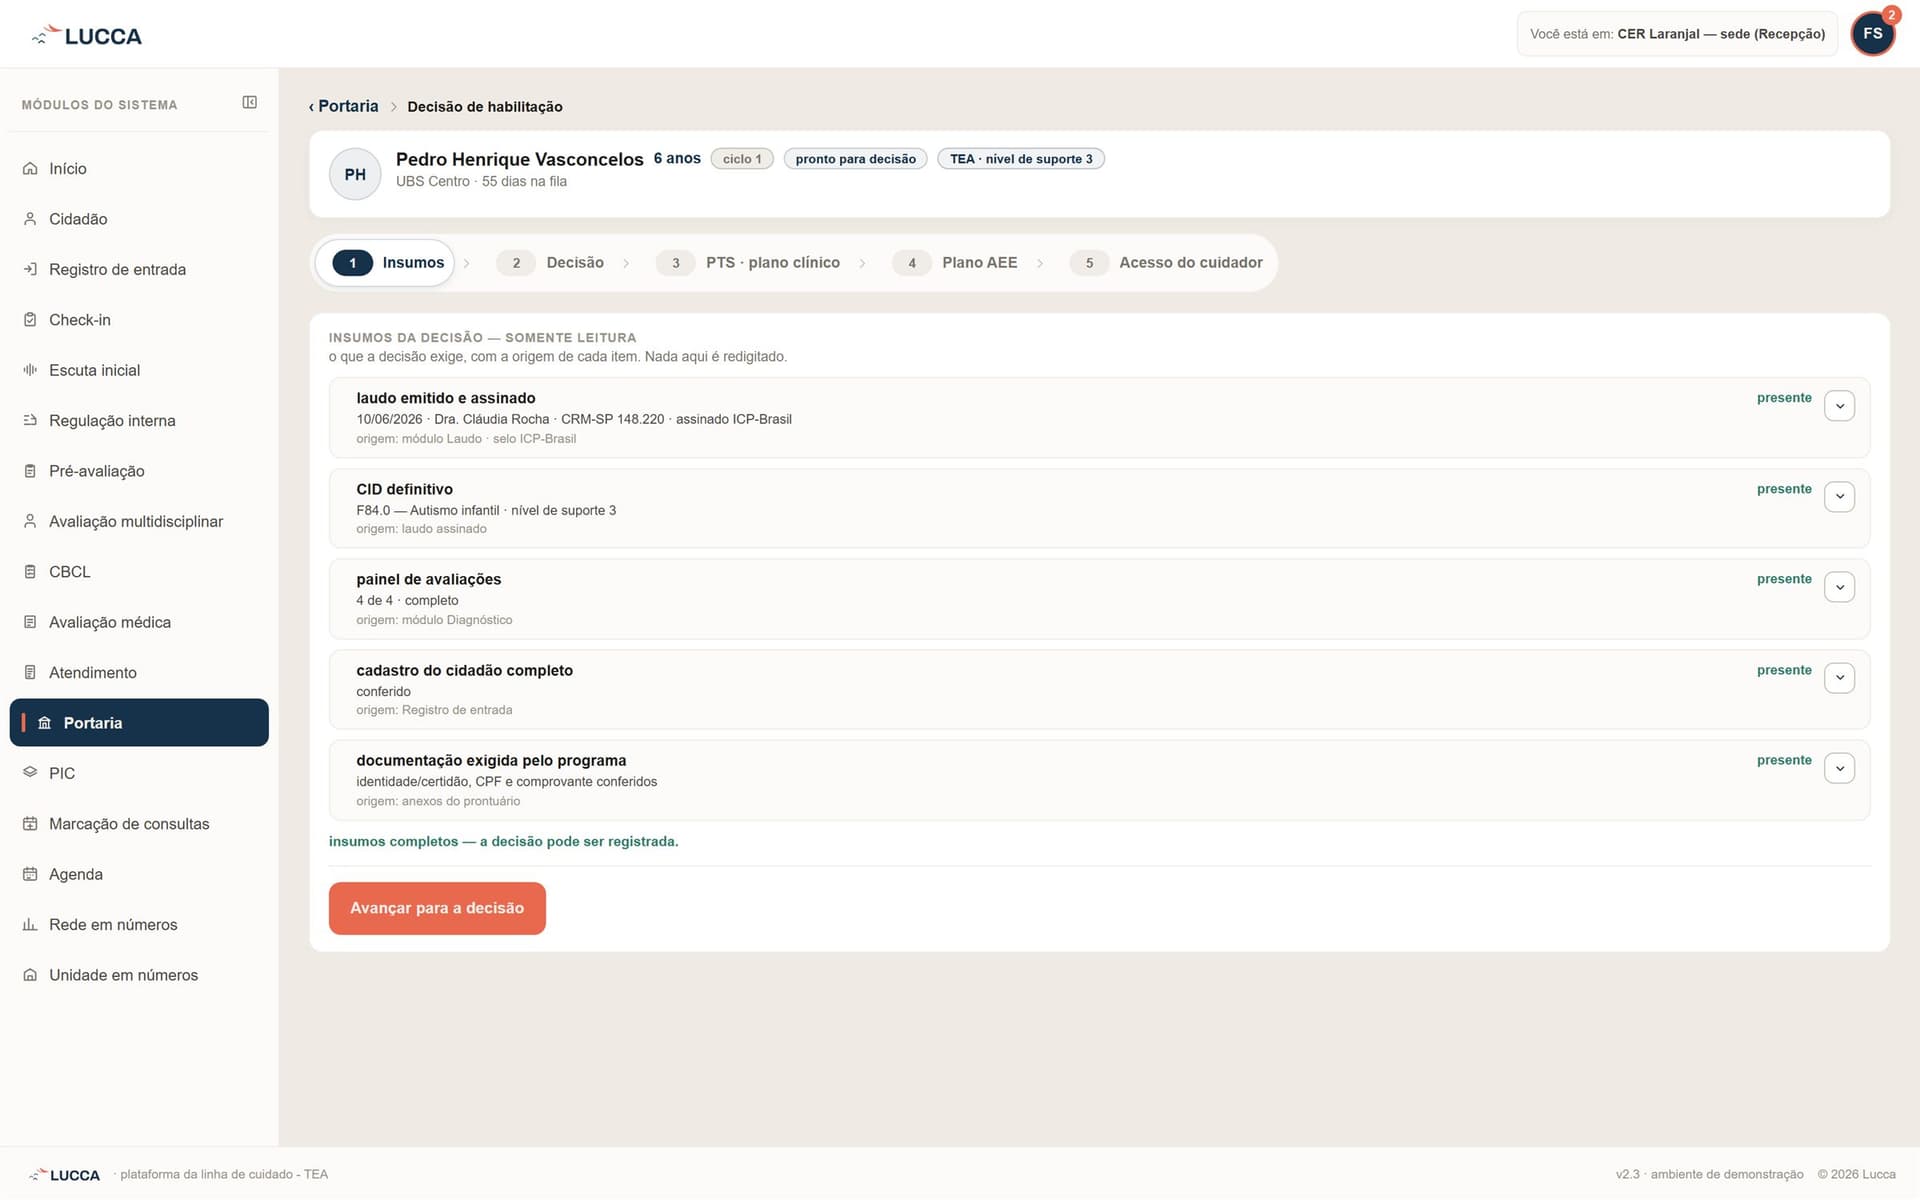Image resolution: width=1920 pixels, height=1200 pixels.
Task: Click the PH patient avatar
Action: pos(355,174)
